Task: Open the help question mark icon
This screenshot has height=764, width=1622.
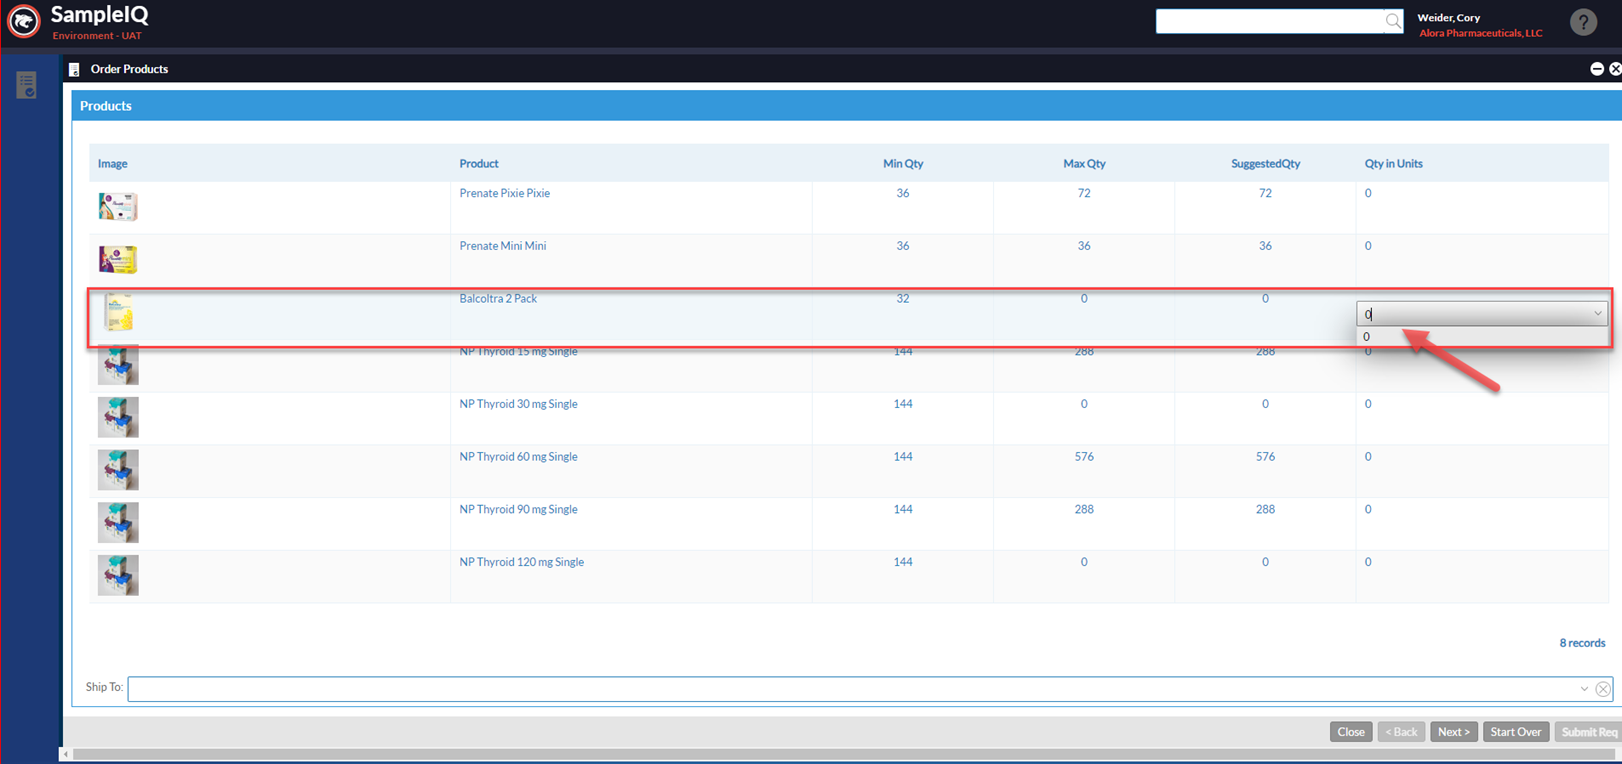Action: (1583, 22)
